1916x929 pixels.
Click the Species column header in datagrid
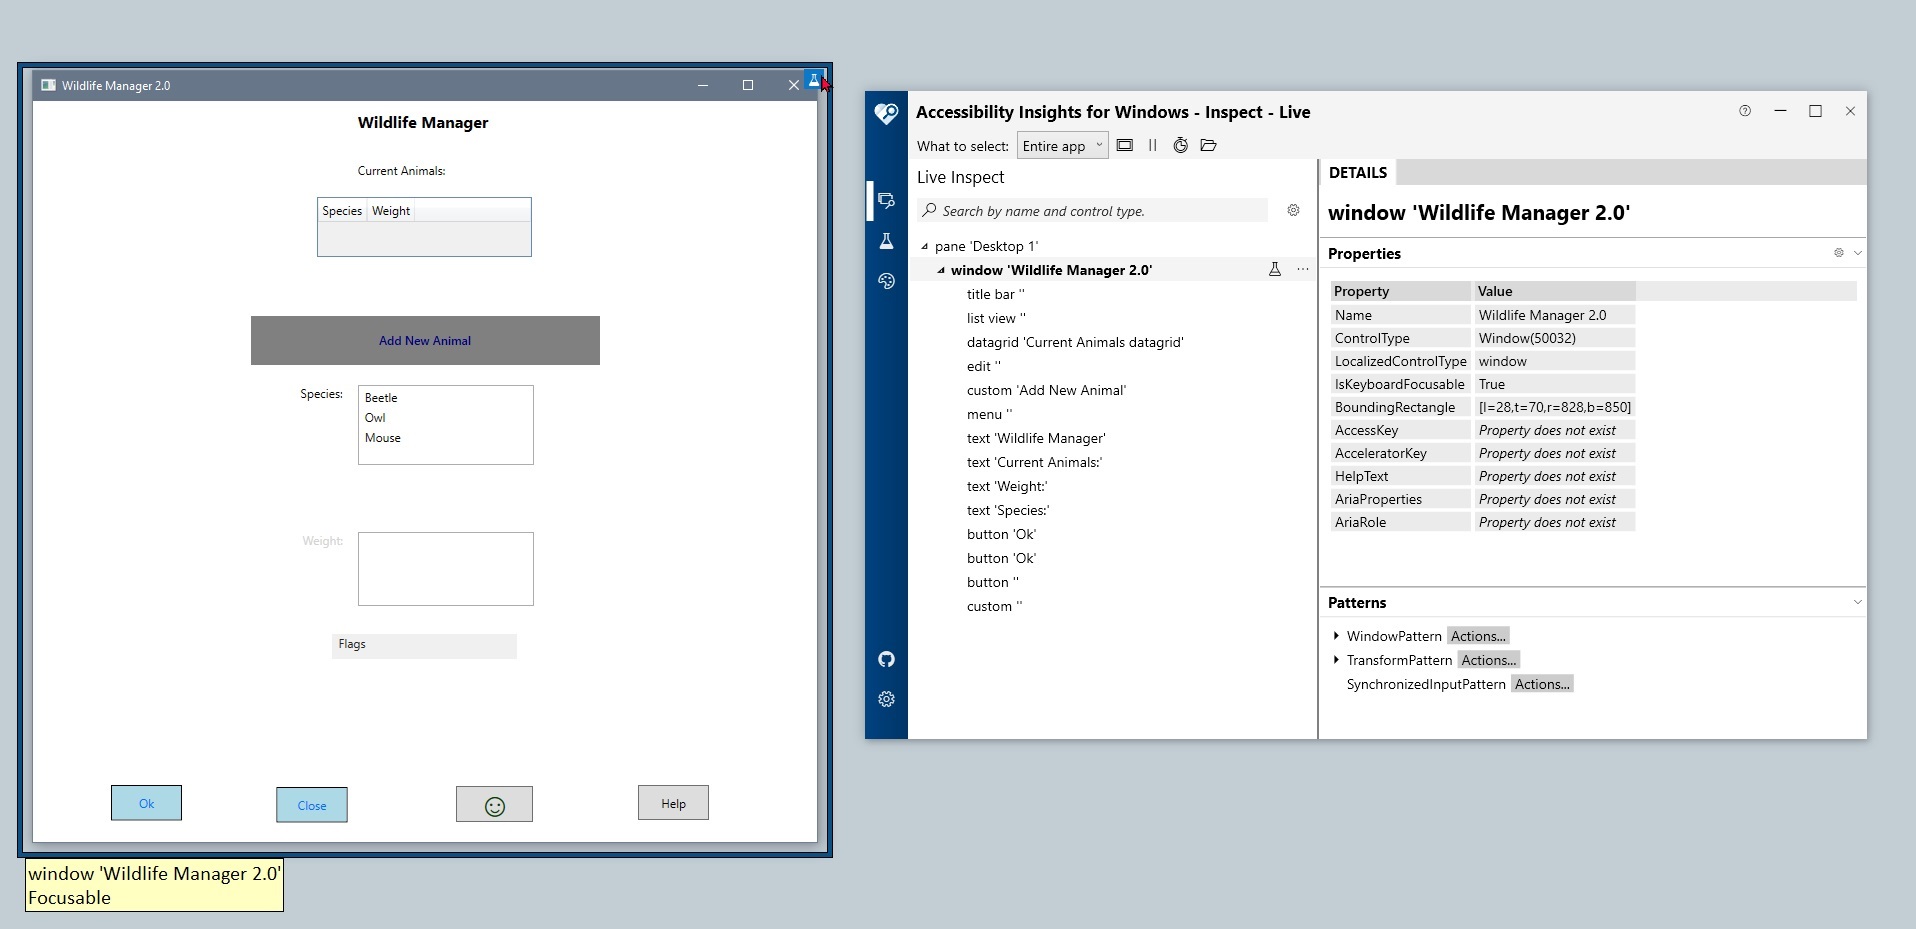coord(342,211)
